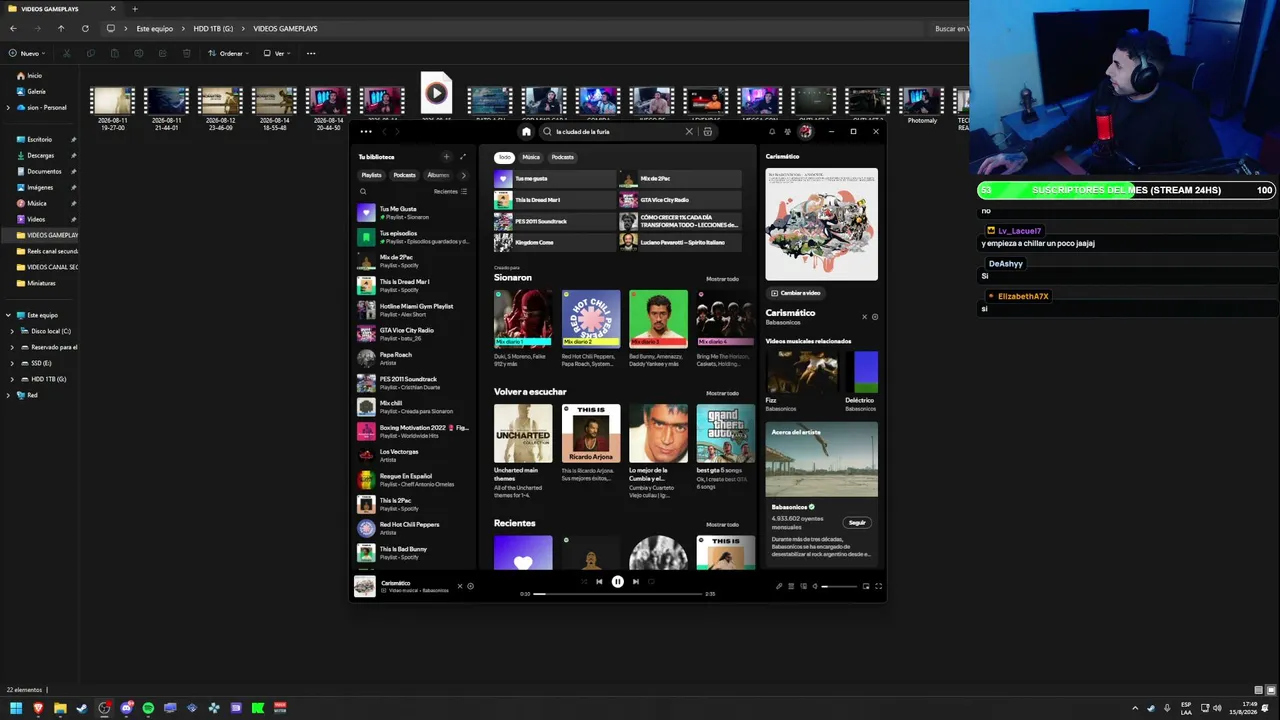Adjust the Spotify volume slider
The image size is (1280, 720).
click(840, 586)
